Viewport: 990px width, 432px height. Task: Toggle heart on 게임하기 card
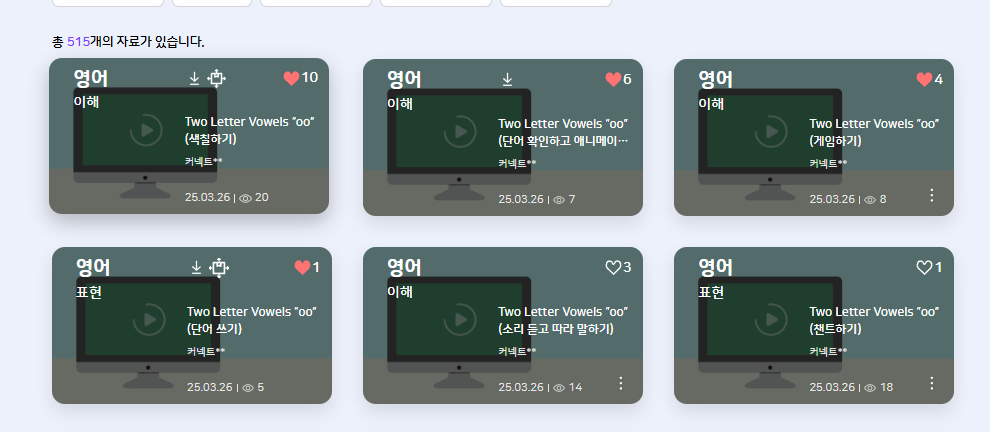coord(924,80)
